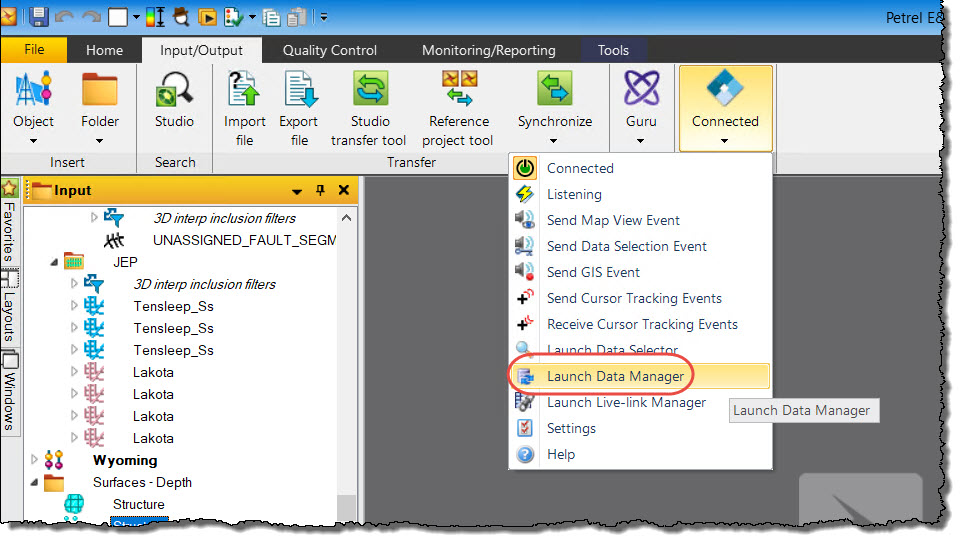Click the Structure surface globe icon

[74, 504]
